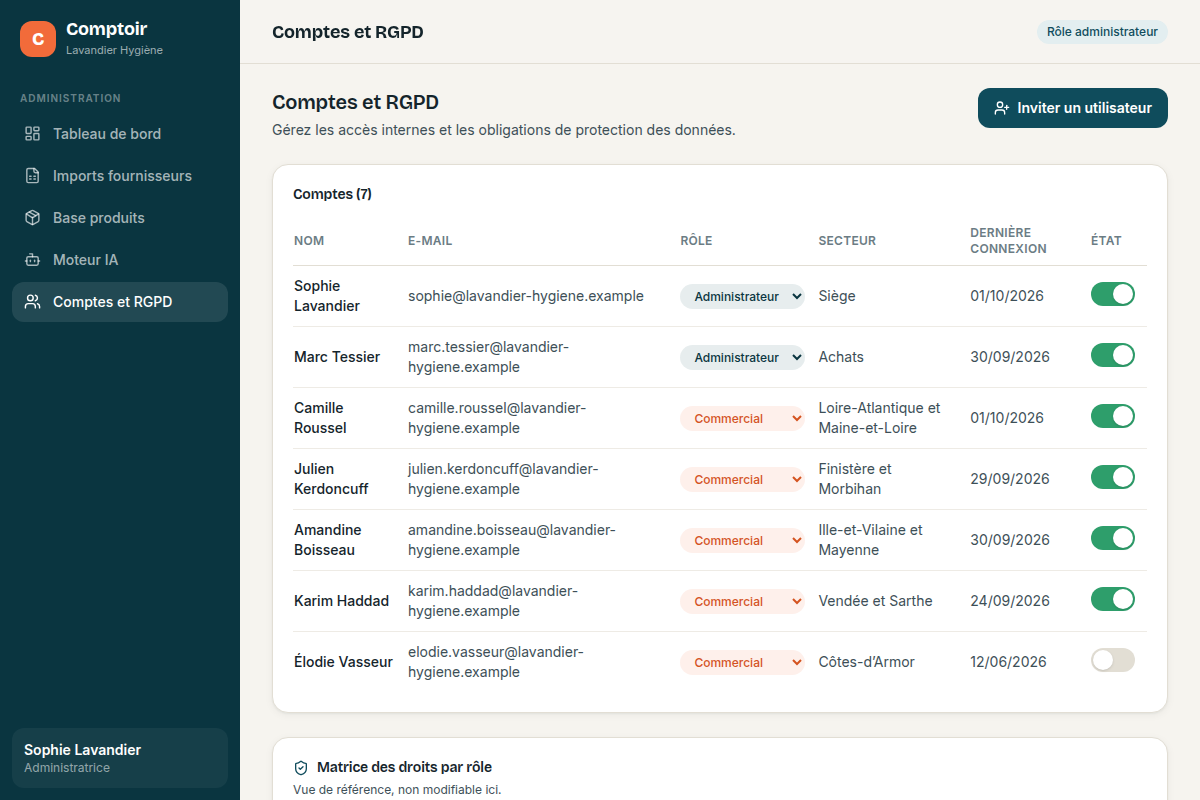Open Sophie Lavandier profile card in sidebar
Screen dimensions: 1200x800
click(x=120, y=758)
